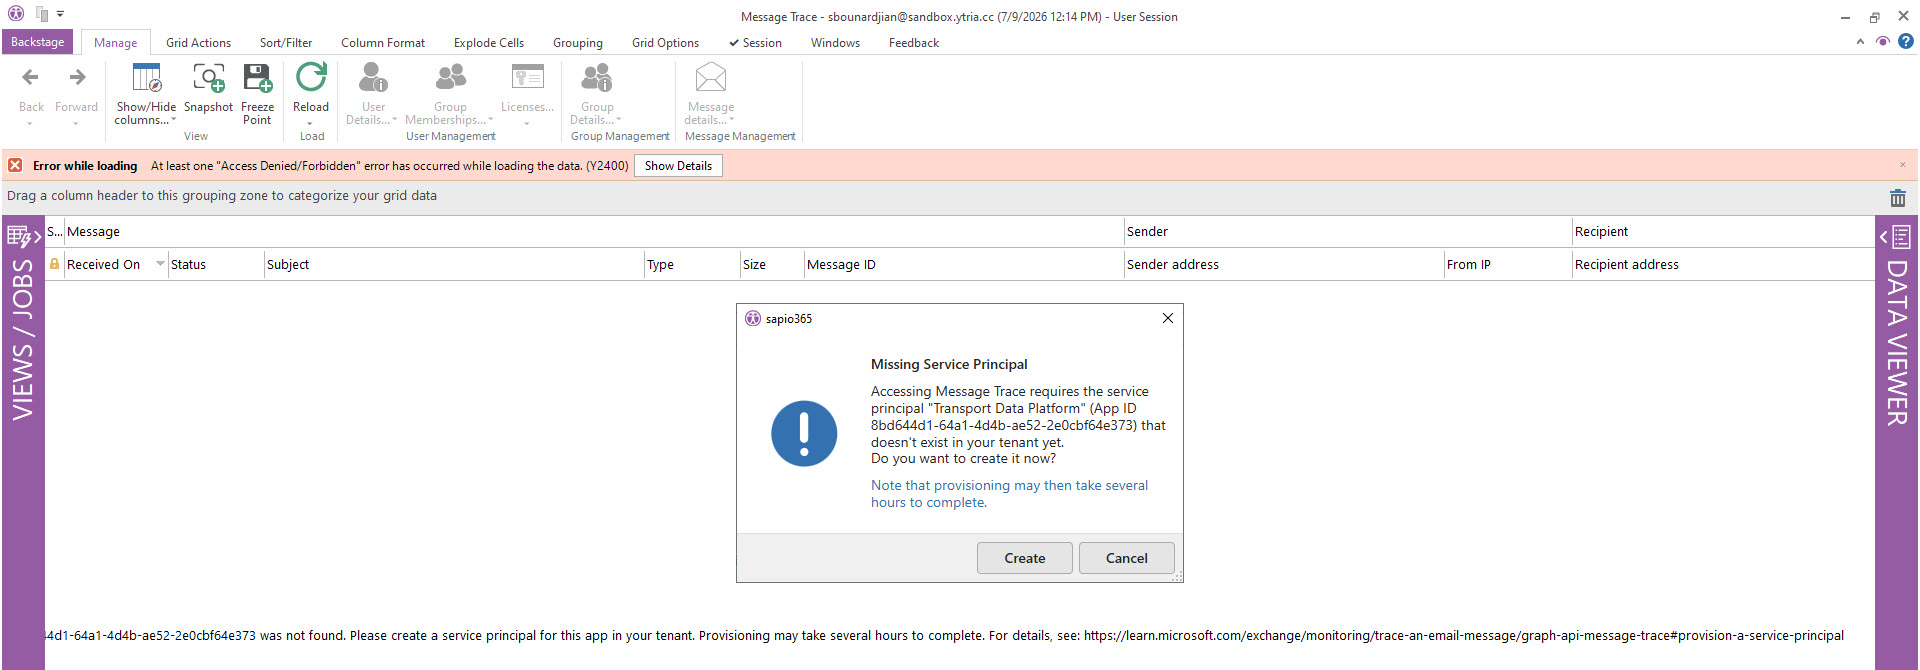Open the Received On column filter dropdown
The width and height of the screenshot is (1920, 670).
coord(160,264)
